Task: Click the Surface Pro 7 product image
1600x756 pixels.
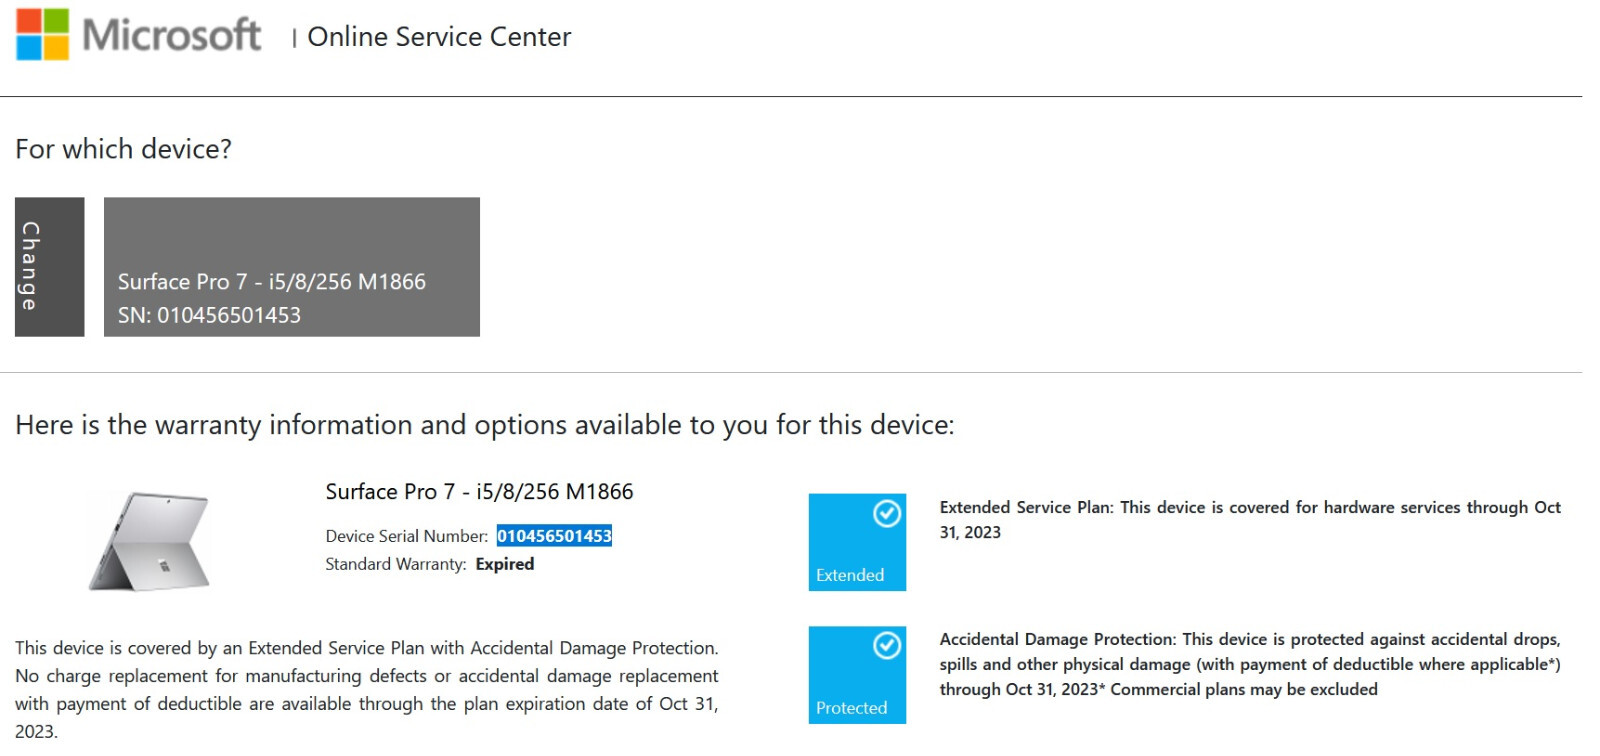Action: [x=150, y=541]
